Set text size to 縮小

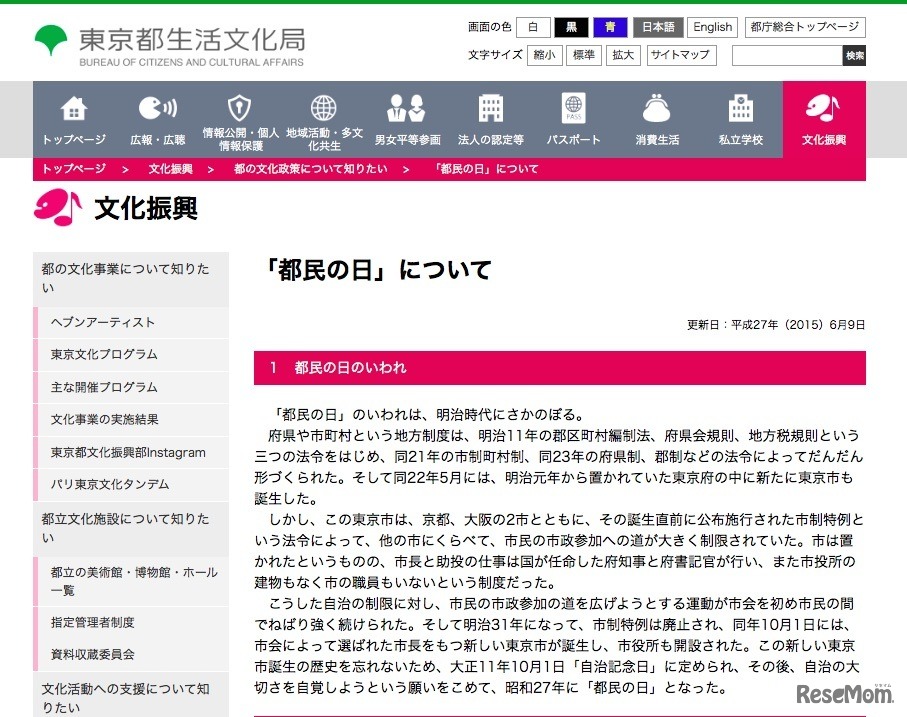click(545, 55)
